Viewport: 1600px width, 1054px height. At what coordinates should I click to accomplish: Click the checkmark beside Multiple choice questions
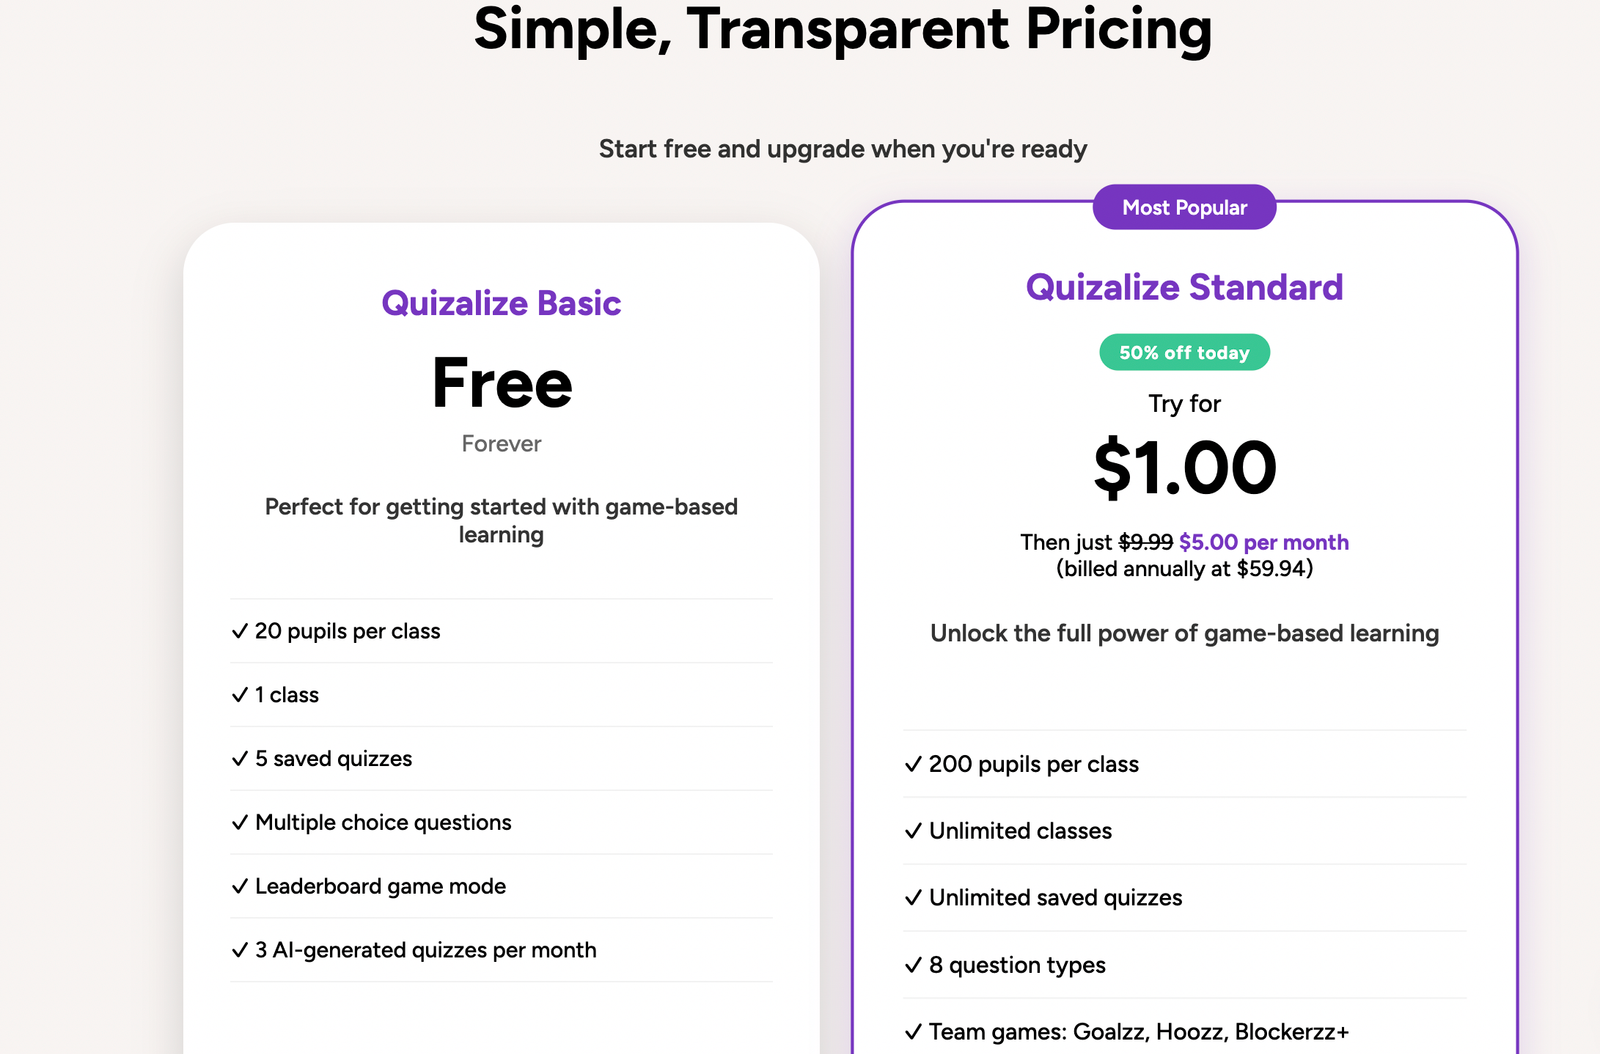pyautogui.click(x=240, y=823)
